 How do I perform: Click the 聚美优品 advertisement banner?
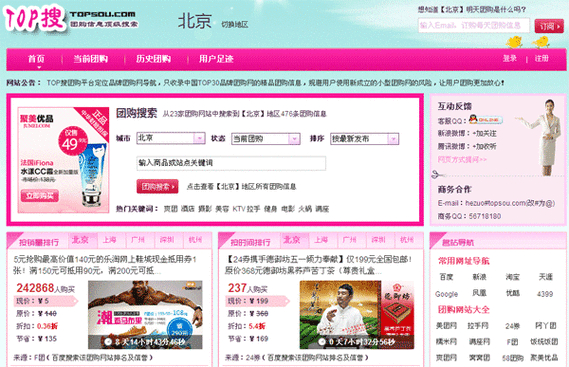tap(64, 160)
